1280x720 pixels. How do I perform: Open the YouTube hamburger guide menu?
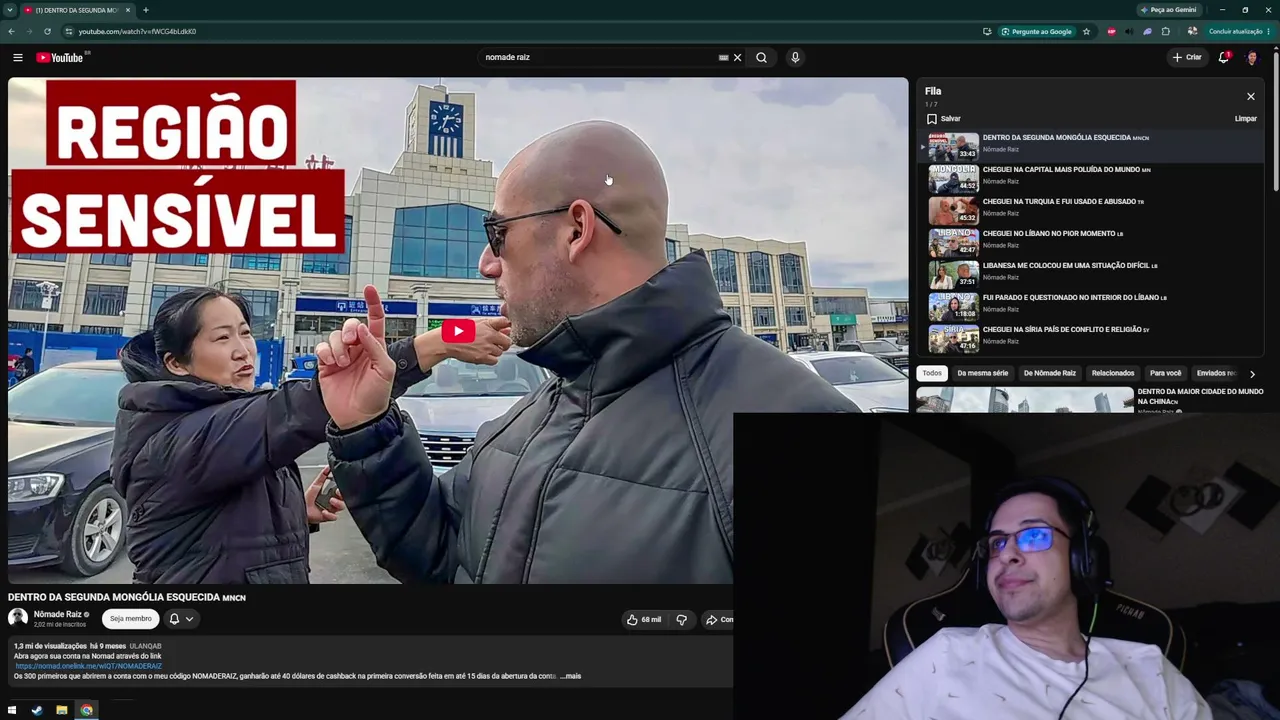(x=18, y=58)
